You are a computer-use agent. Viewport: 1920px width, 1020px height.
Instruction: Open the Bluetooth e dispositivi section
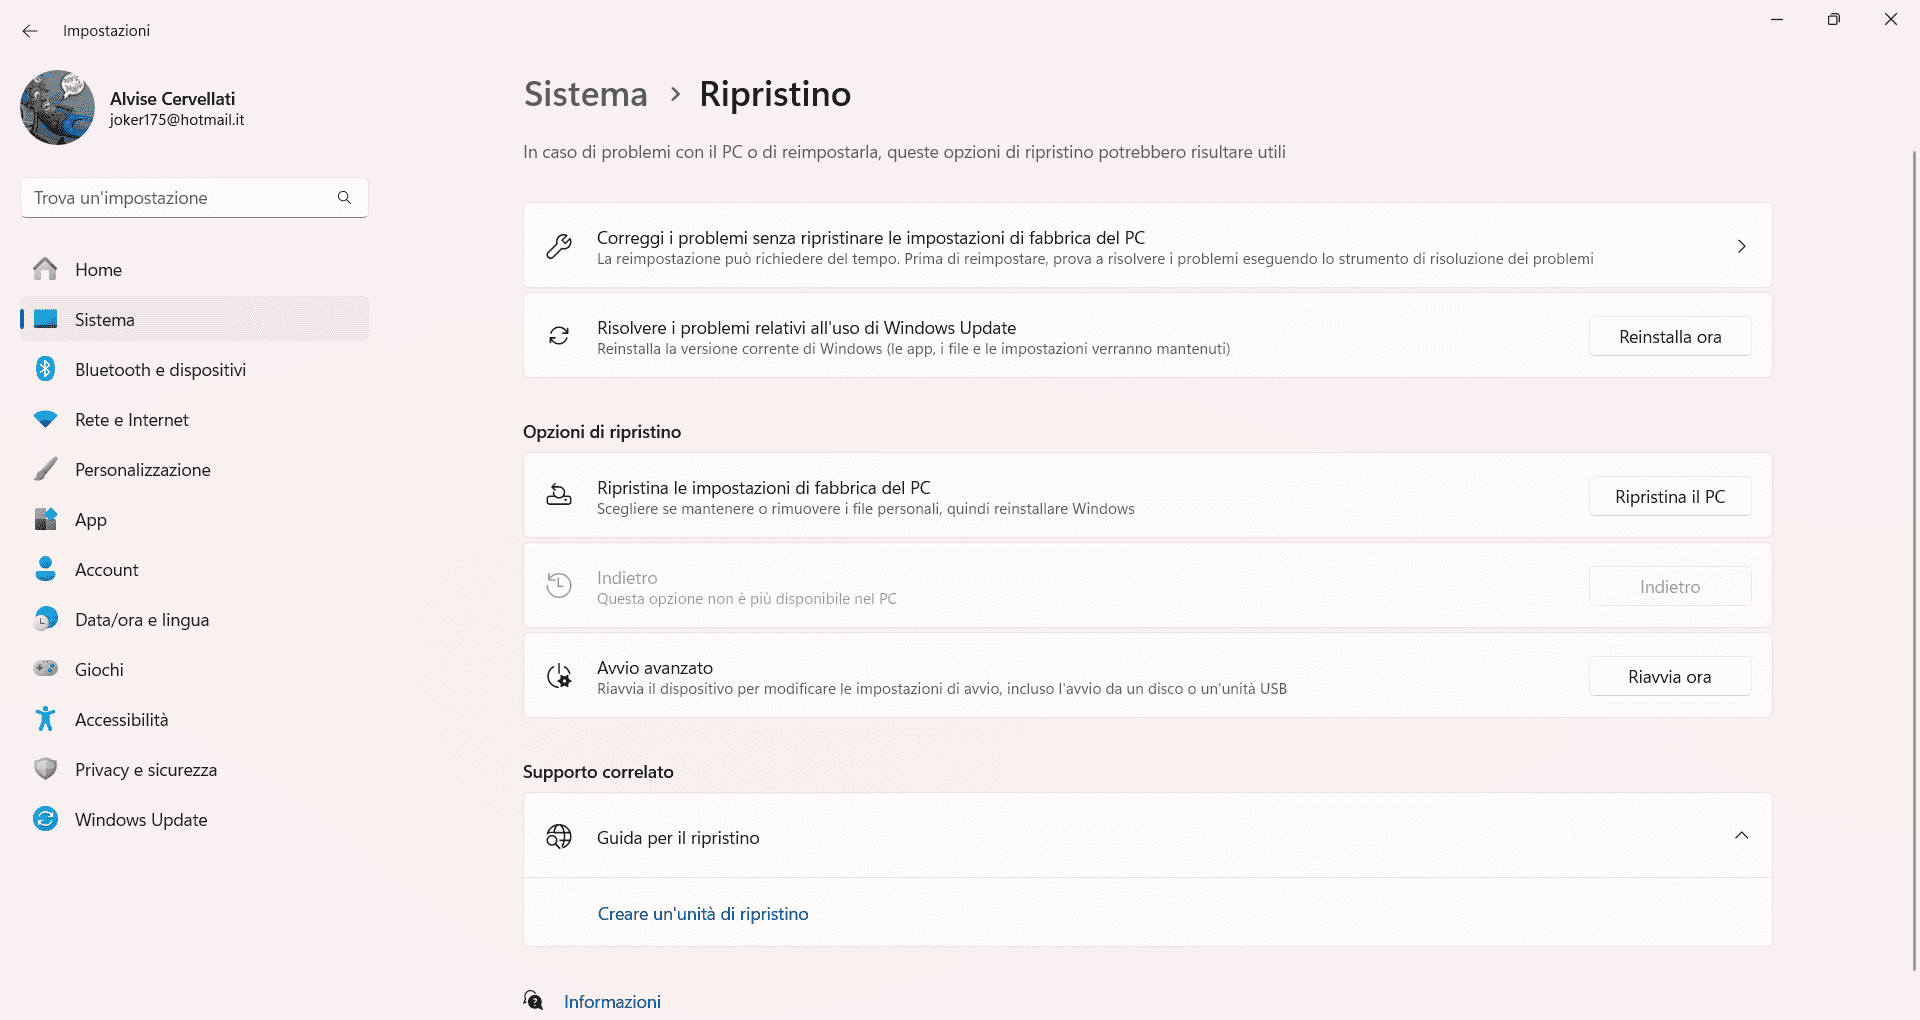click(x=45, y=369)
